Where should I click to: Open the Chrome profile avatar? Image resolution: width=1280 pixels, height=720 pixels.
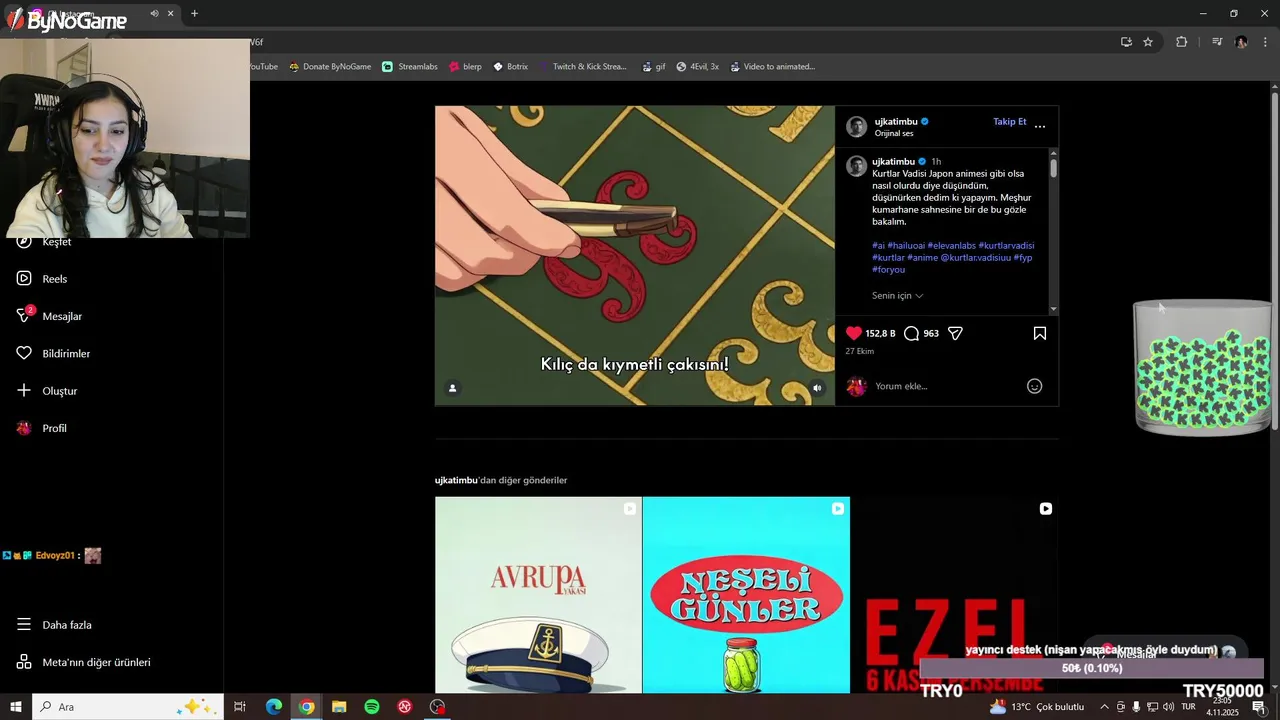tap(1241, 42)
